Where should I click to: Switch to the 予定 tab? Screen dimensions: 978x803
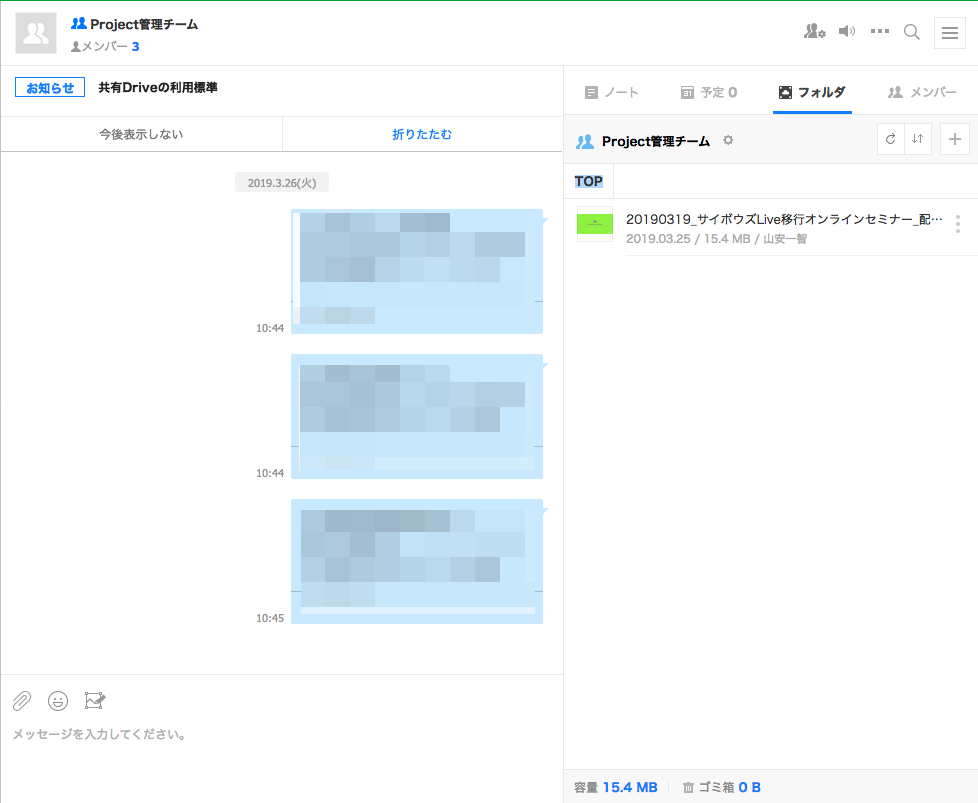click(x=708, y=92)
